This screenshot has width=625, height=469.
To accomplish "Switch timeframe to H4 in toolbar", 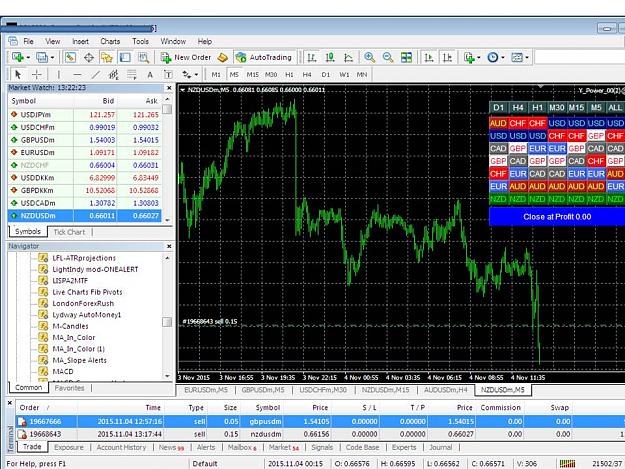I will tap(307, 75).
